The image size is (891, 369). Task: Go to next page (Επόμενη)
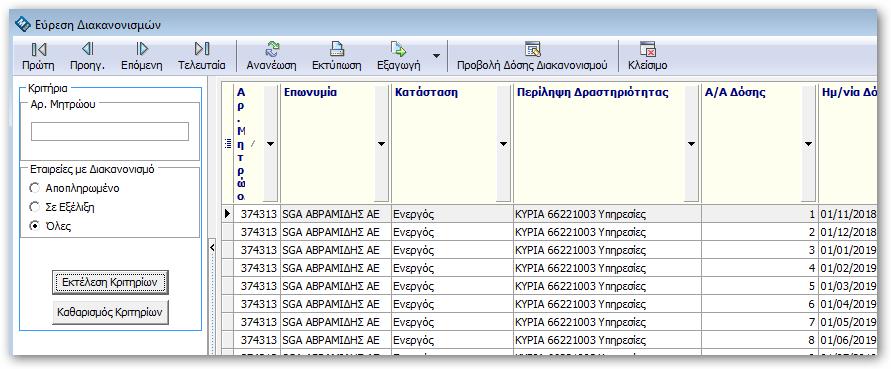point(141,56)
